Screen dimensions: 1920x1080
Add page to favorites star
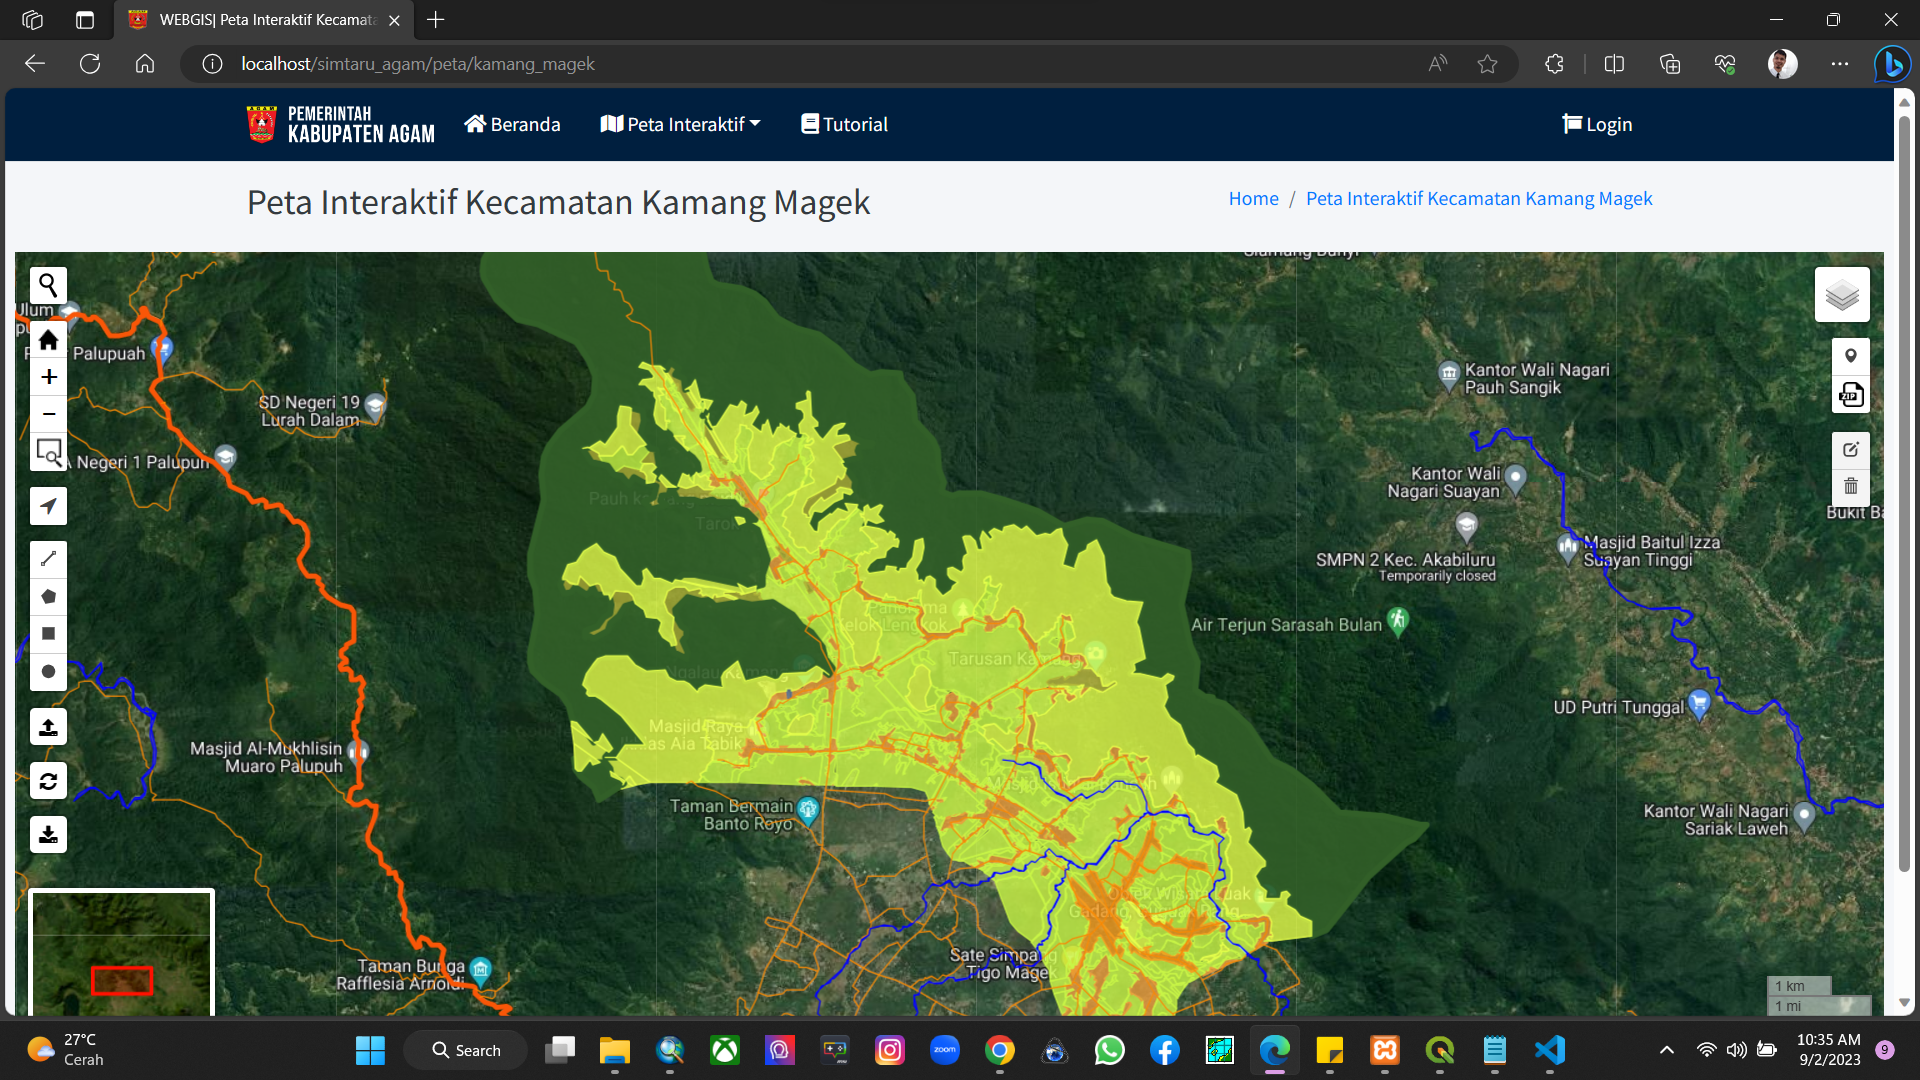(1487, 64)
